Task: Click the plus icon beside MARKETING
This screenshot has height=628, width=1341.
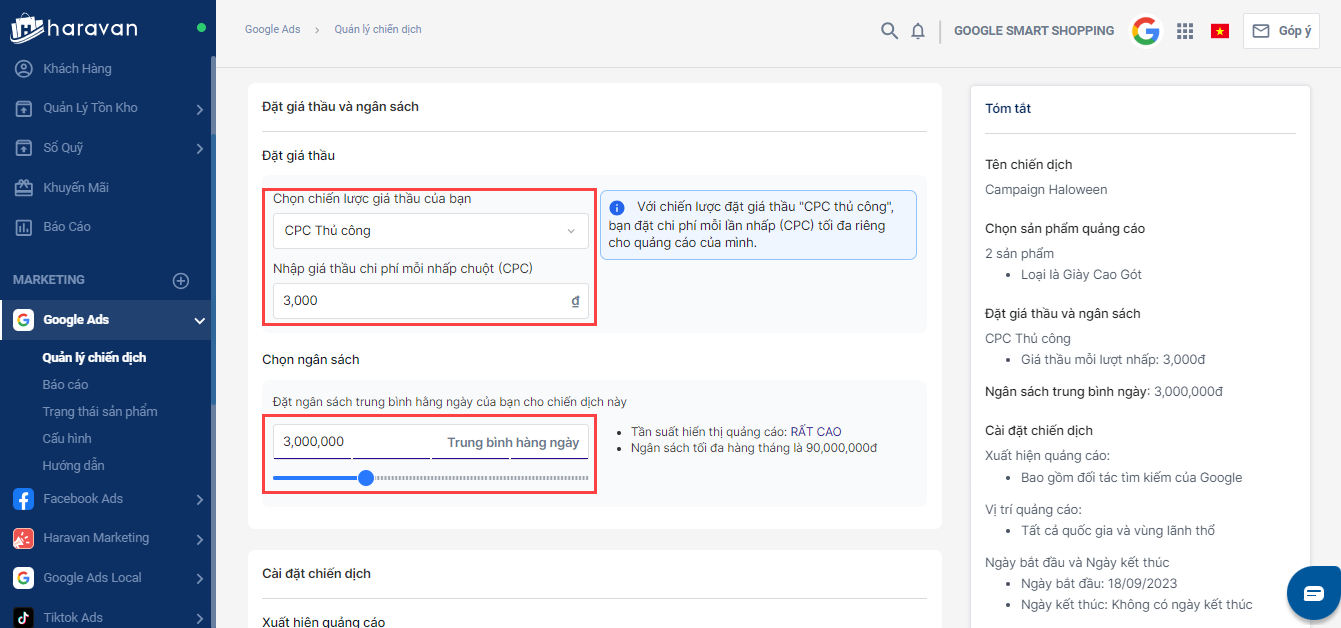Action: click(181, 281)
